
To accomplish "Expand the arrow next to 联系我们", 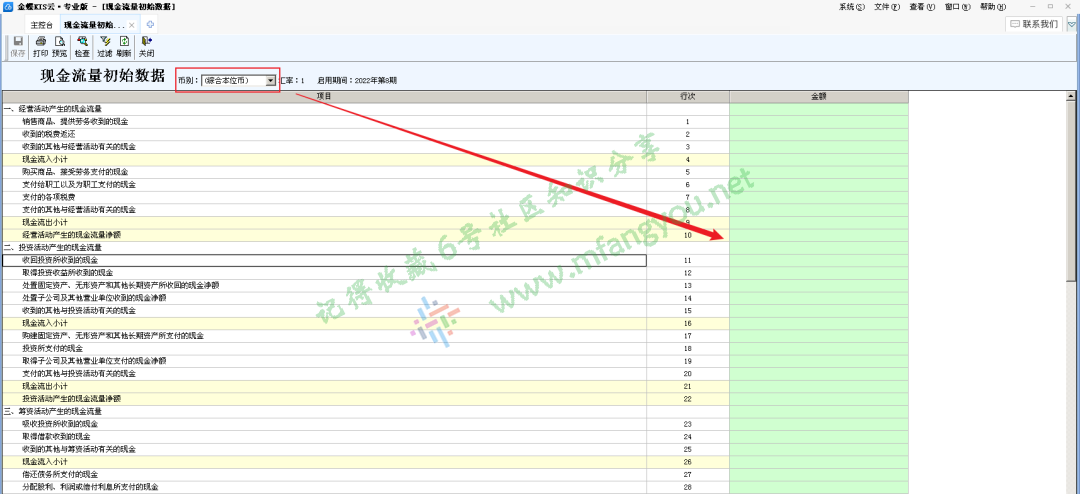I will coord(1071,23).
